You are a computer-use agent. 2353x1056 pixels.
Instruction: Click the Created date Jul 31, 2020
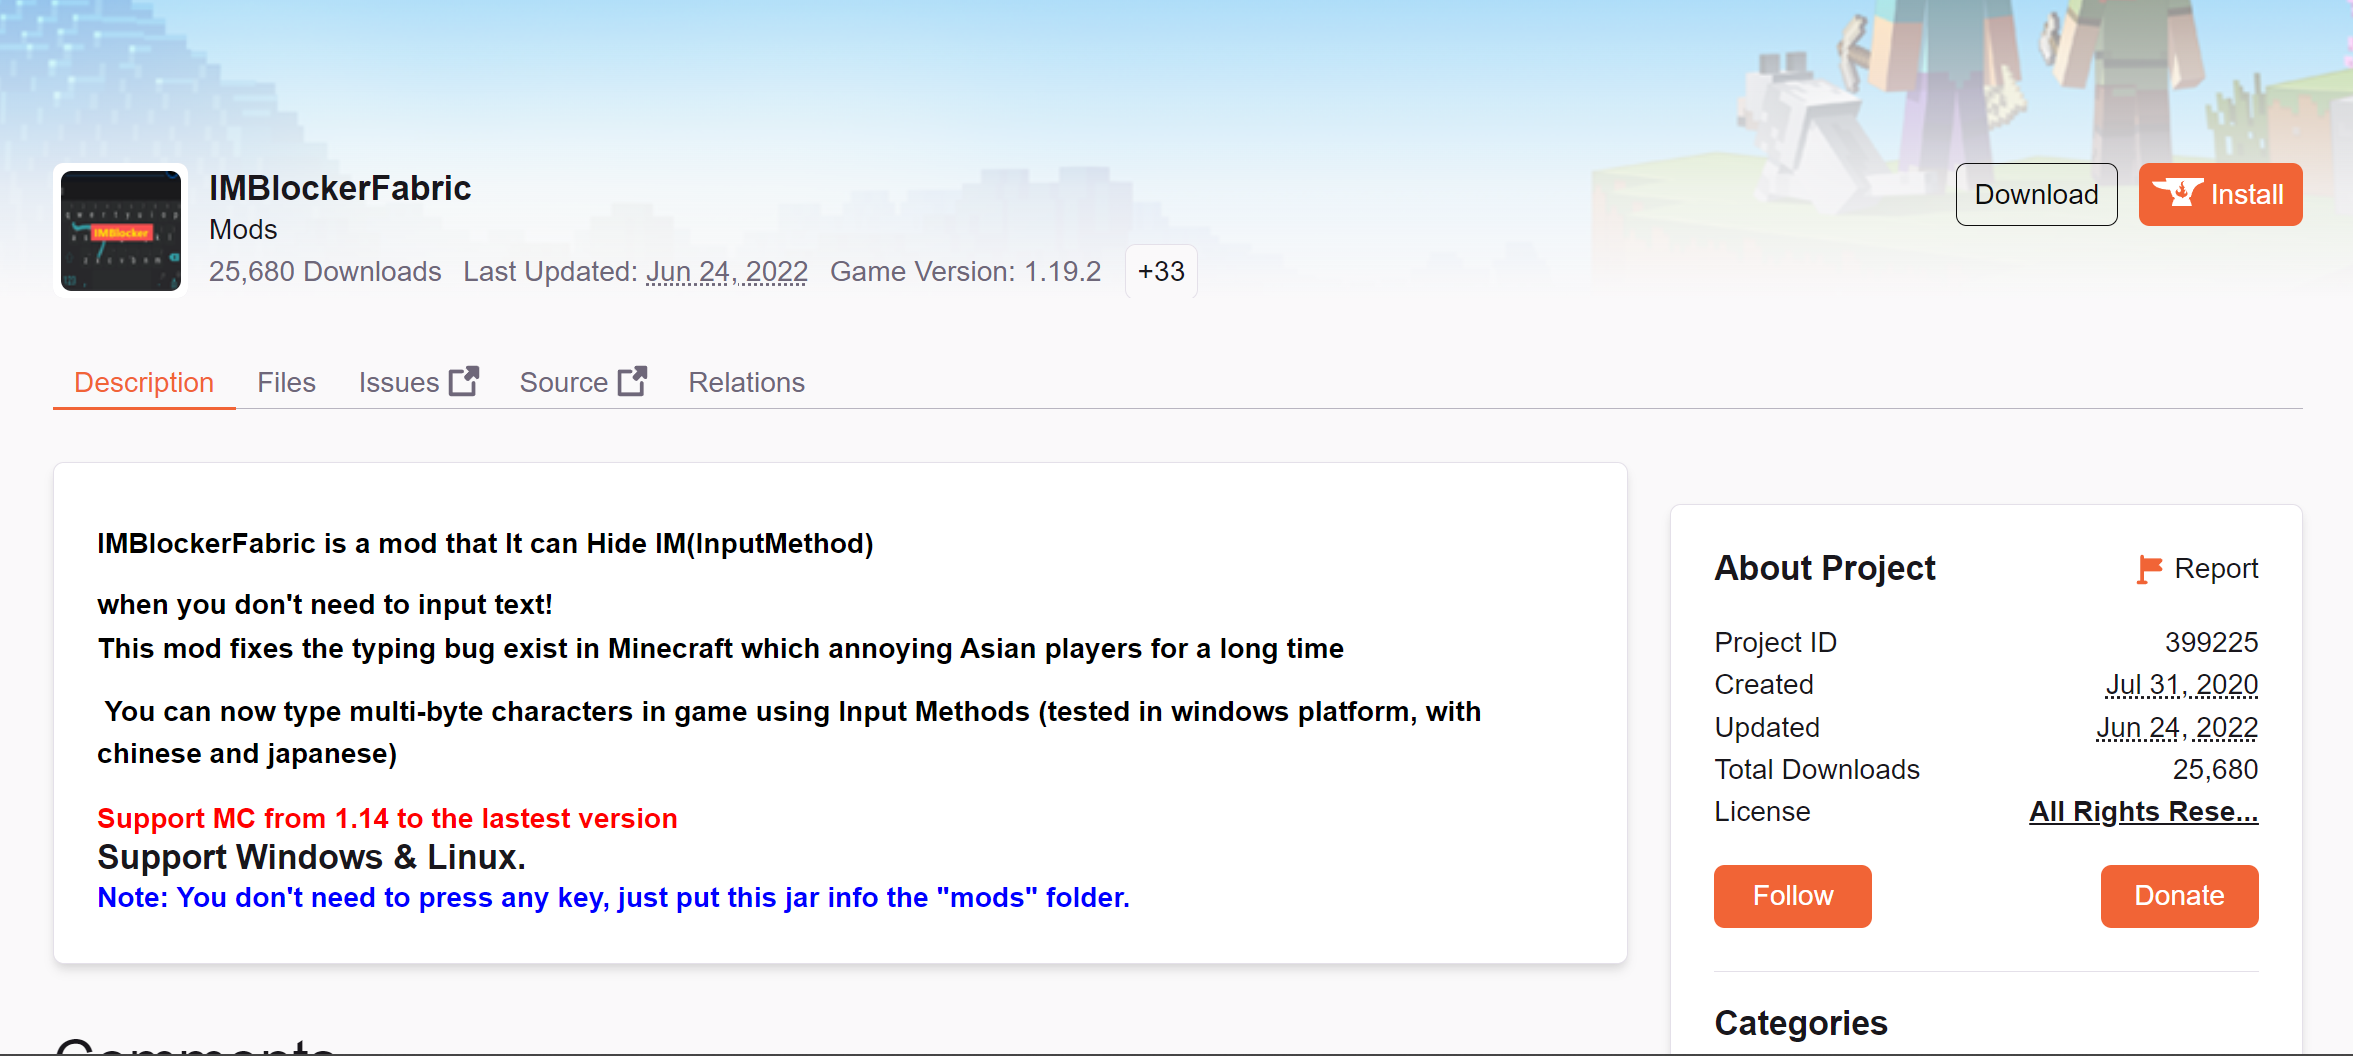pyautogui.click(x=2182, y=684)
